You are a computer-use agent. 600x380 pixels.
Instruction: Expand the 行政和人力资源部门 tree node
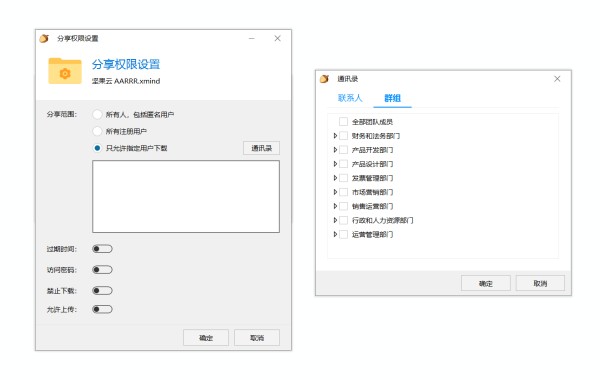pyautogui.click(x=335, y=220)
